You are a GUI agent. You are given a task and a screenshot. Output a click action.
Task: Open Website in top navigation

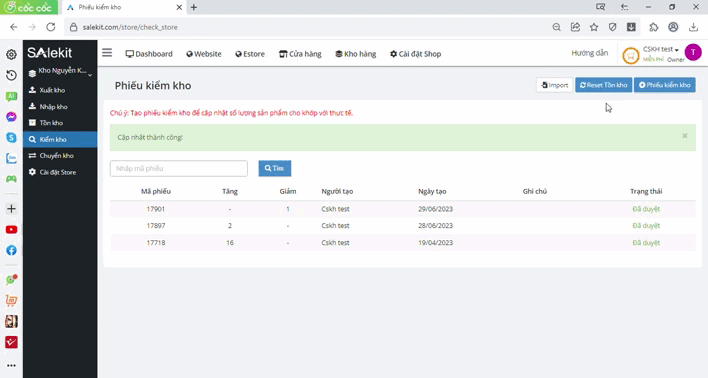[x=204, y=54]
